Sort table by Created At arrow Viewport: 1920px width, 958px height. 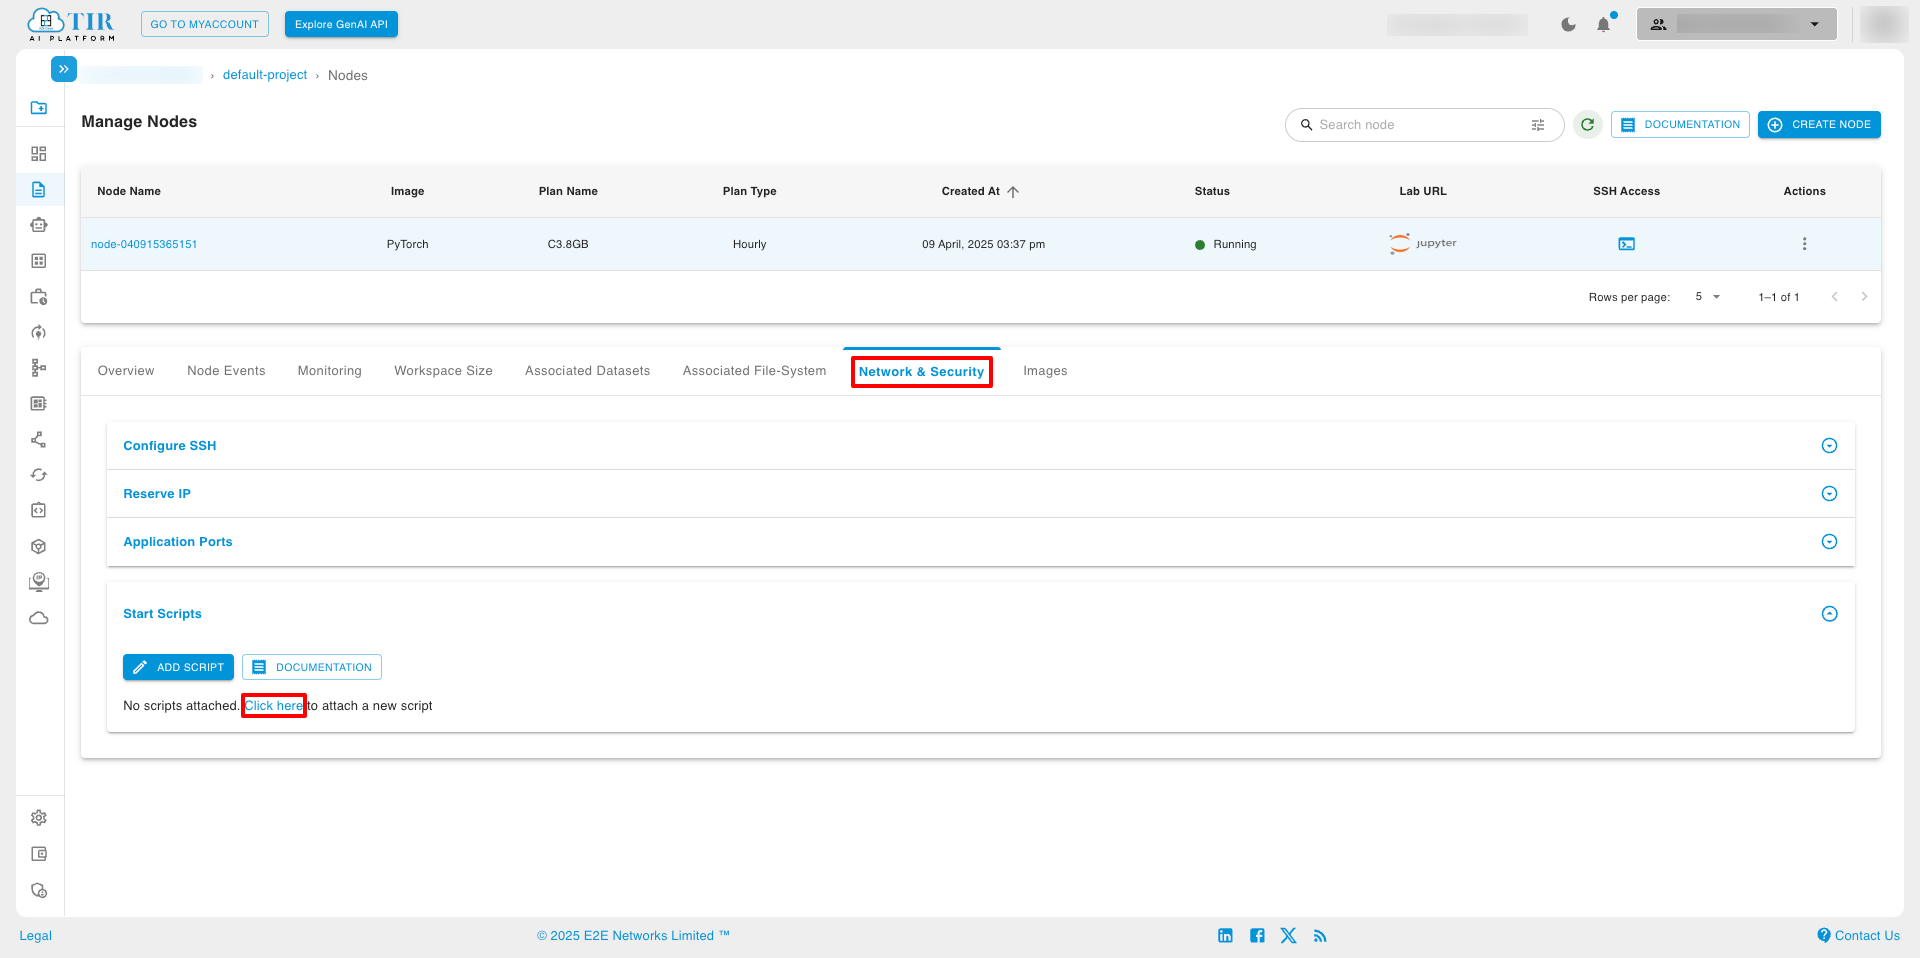[1013, 192]
